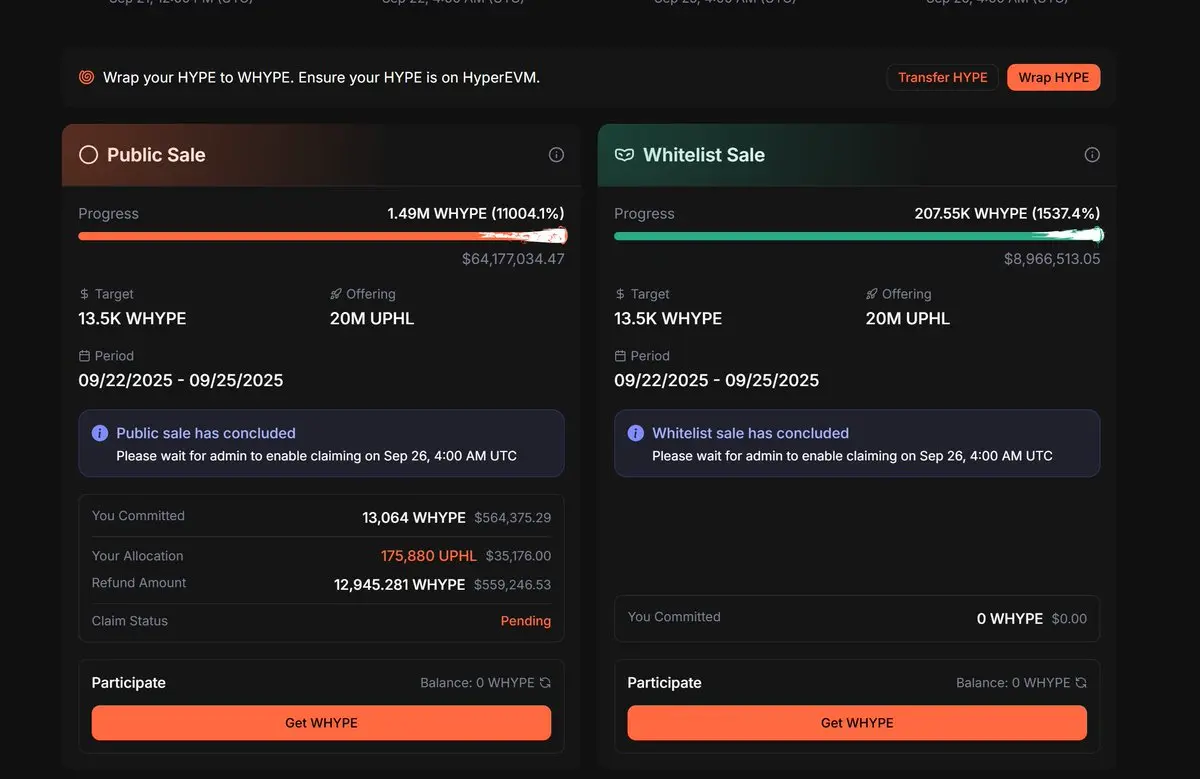Viewport: 1200px width, 779px height.
Task: Click the Whitelist Sale ticket icon
Action: tap(624, 155)
